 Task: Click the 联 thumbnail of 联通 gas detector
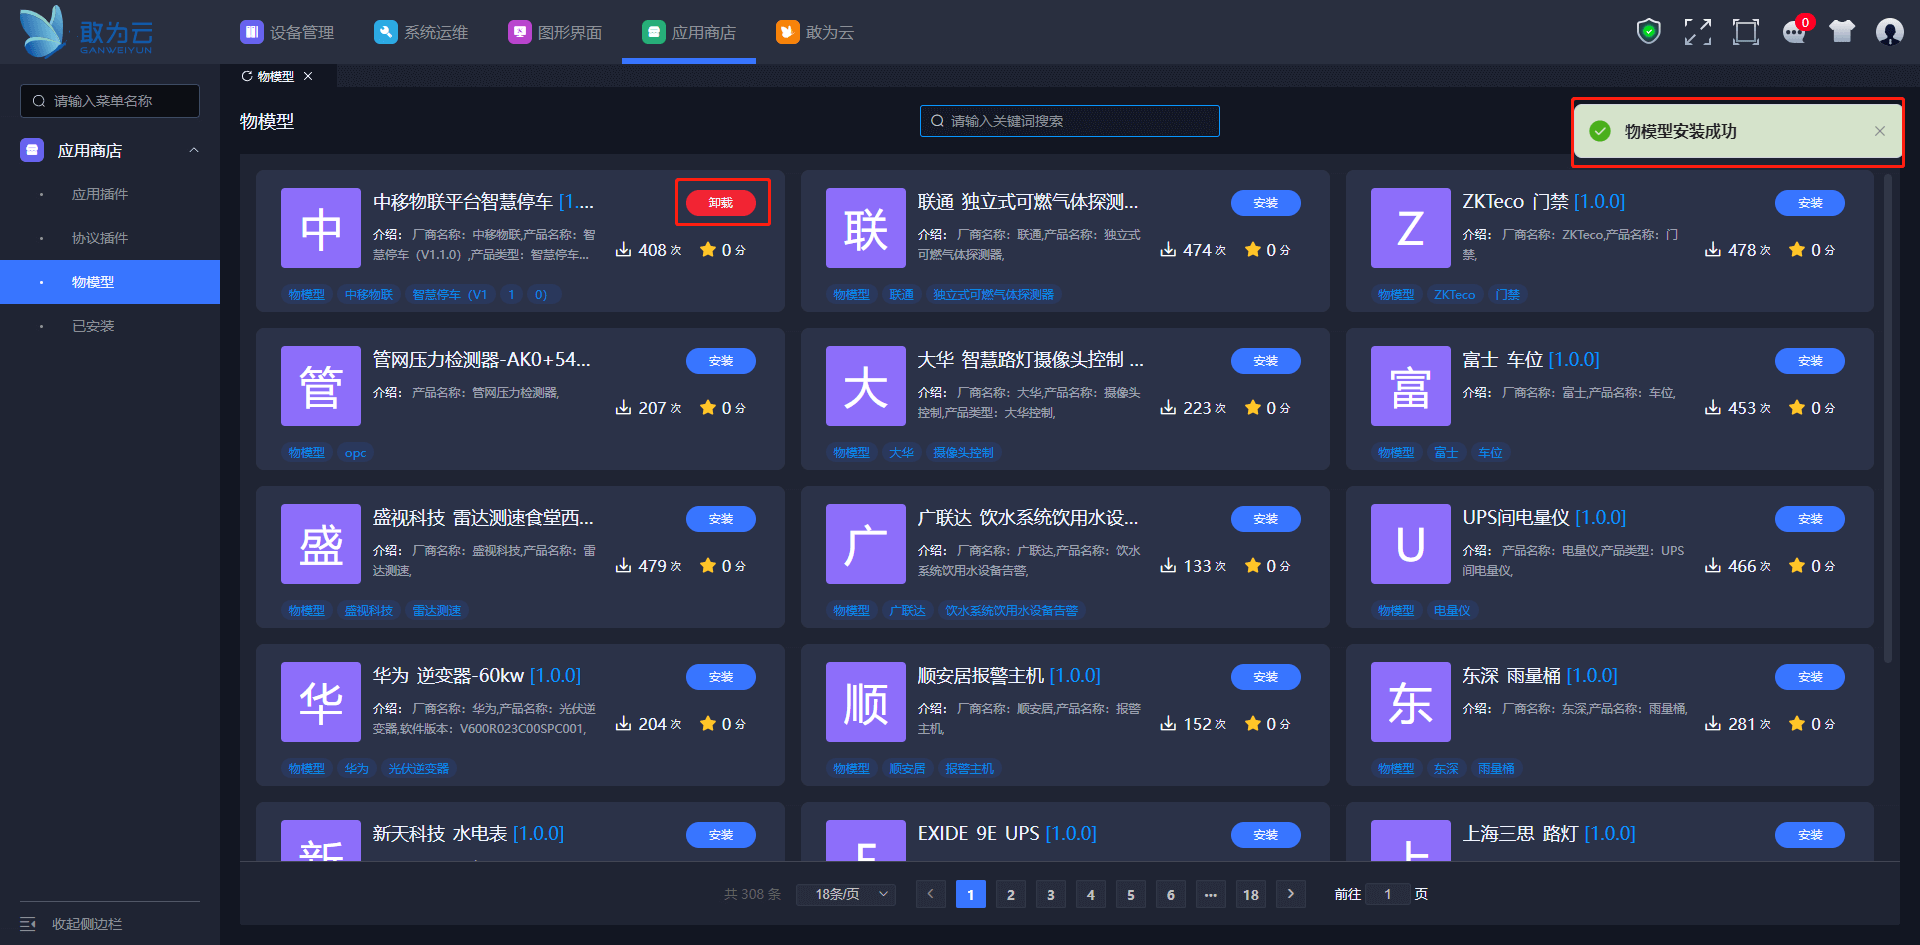pyautogui.click(x=866, y=228)
